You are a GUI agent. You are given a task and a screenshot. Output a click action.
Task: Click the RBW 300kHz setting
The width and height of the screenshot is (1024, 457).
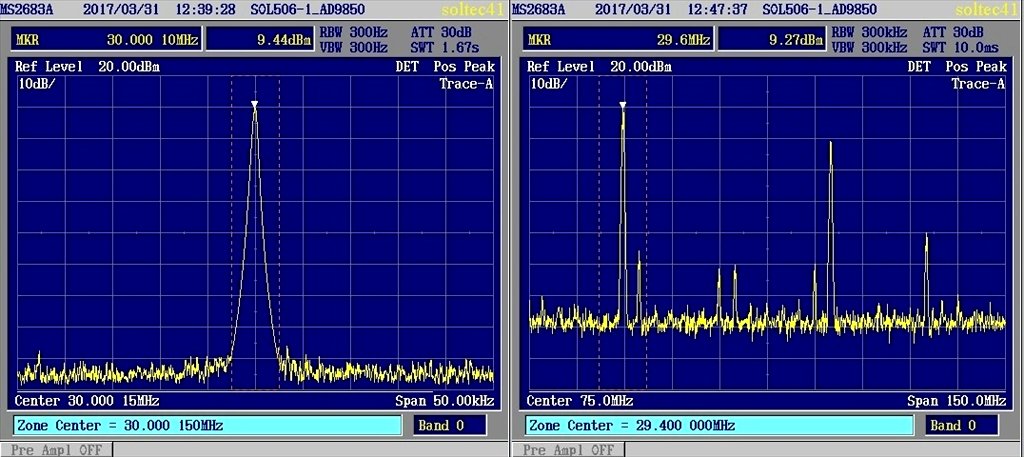click(x=870, y=31)
